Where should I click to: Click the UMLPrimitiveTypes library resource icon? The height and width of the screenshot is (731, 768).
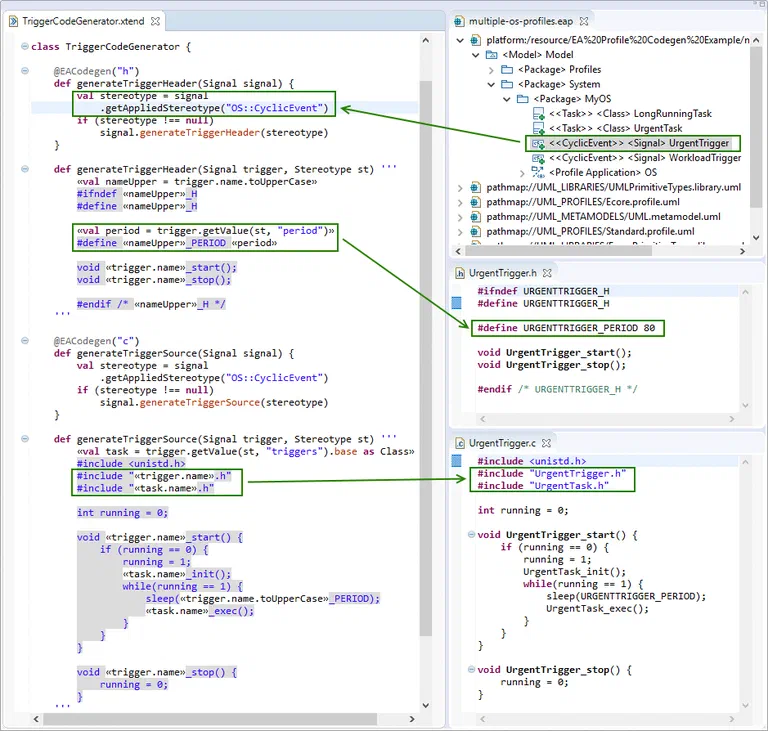point(475,187)
